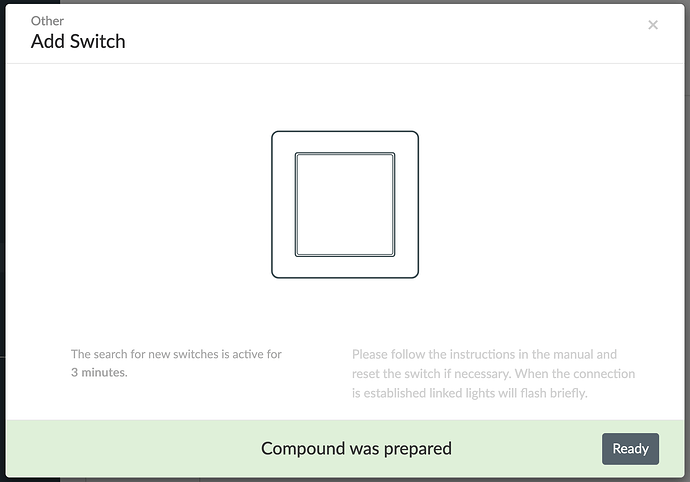690x482 pixels.
Task: Click the "Add Switch" dialog title
Action: (x=78, y=41)
